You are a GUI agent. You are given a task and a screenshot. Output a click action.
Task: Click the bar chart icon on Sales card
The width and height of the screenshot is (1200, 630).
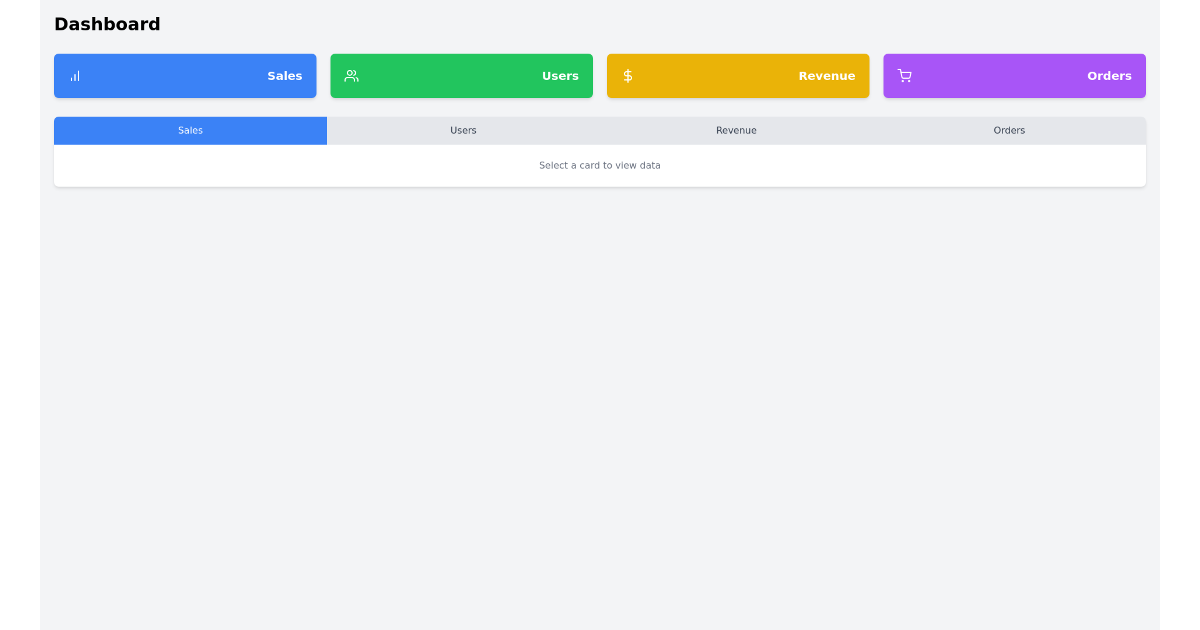pyautogui.click(x=74, y=75)
